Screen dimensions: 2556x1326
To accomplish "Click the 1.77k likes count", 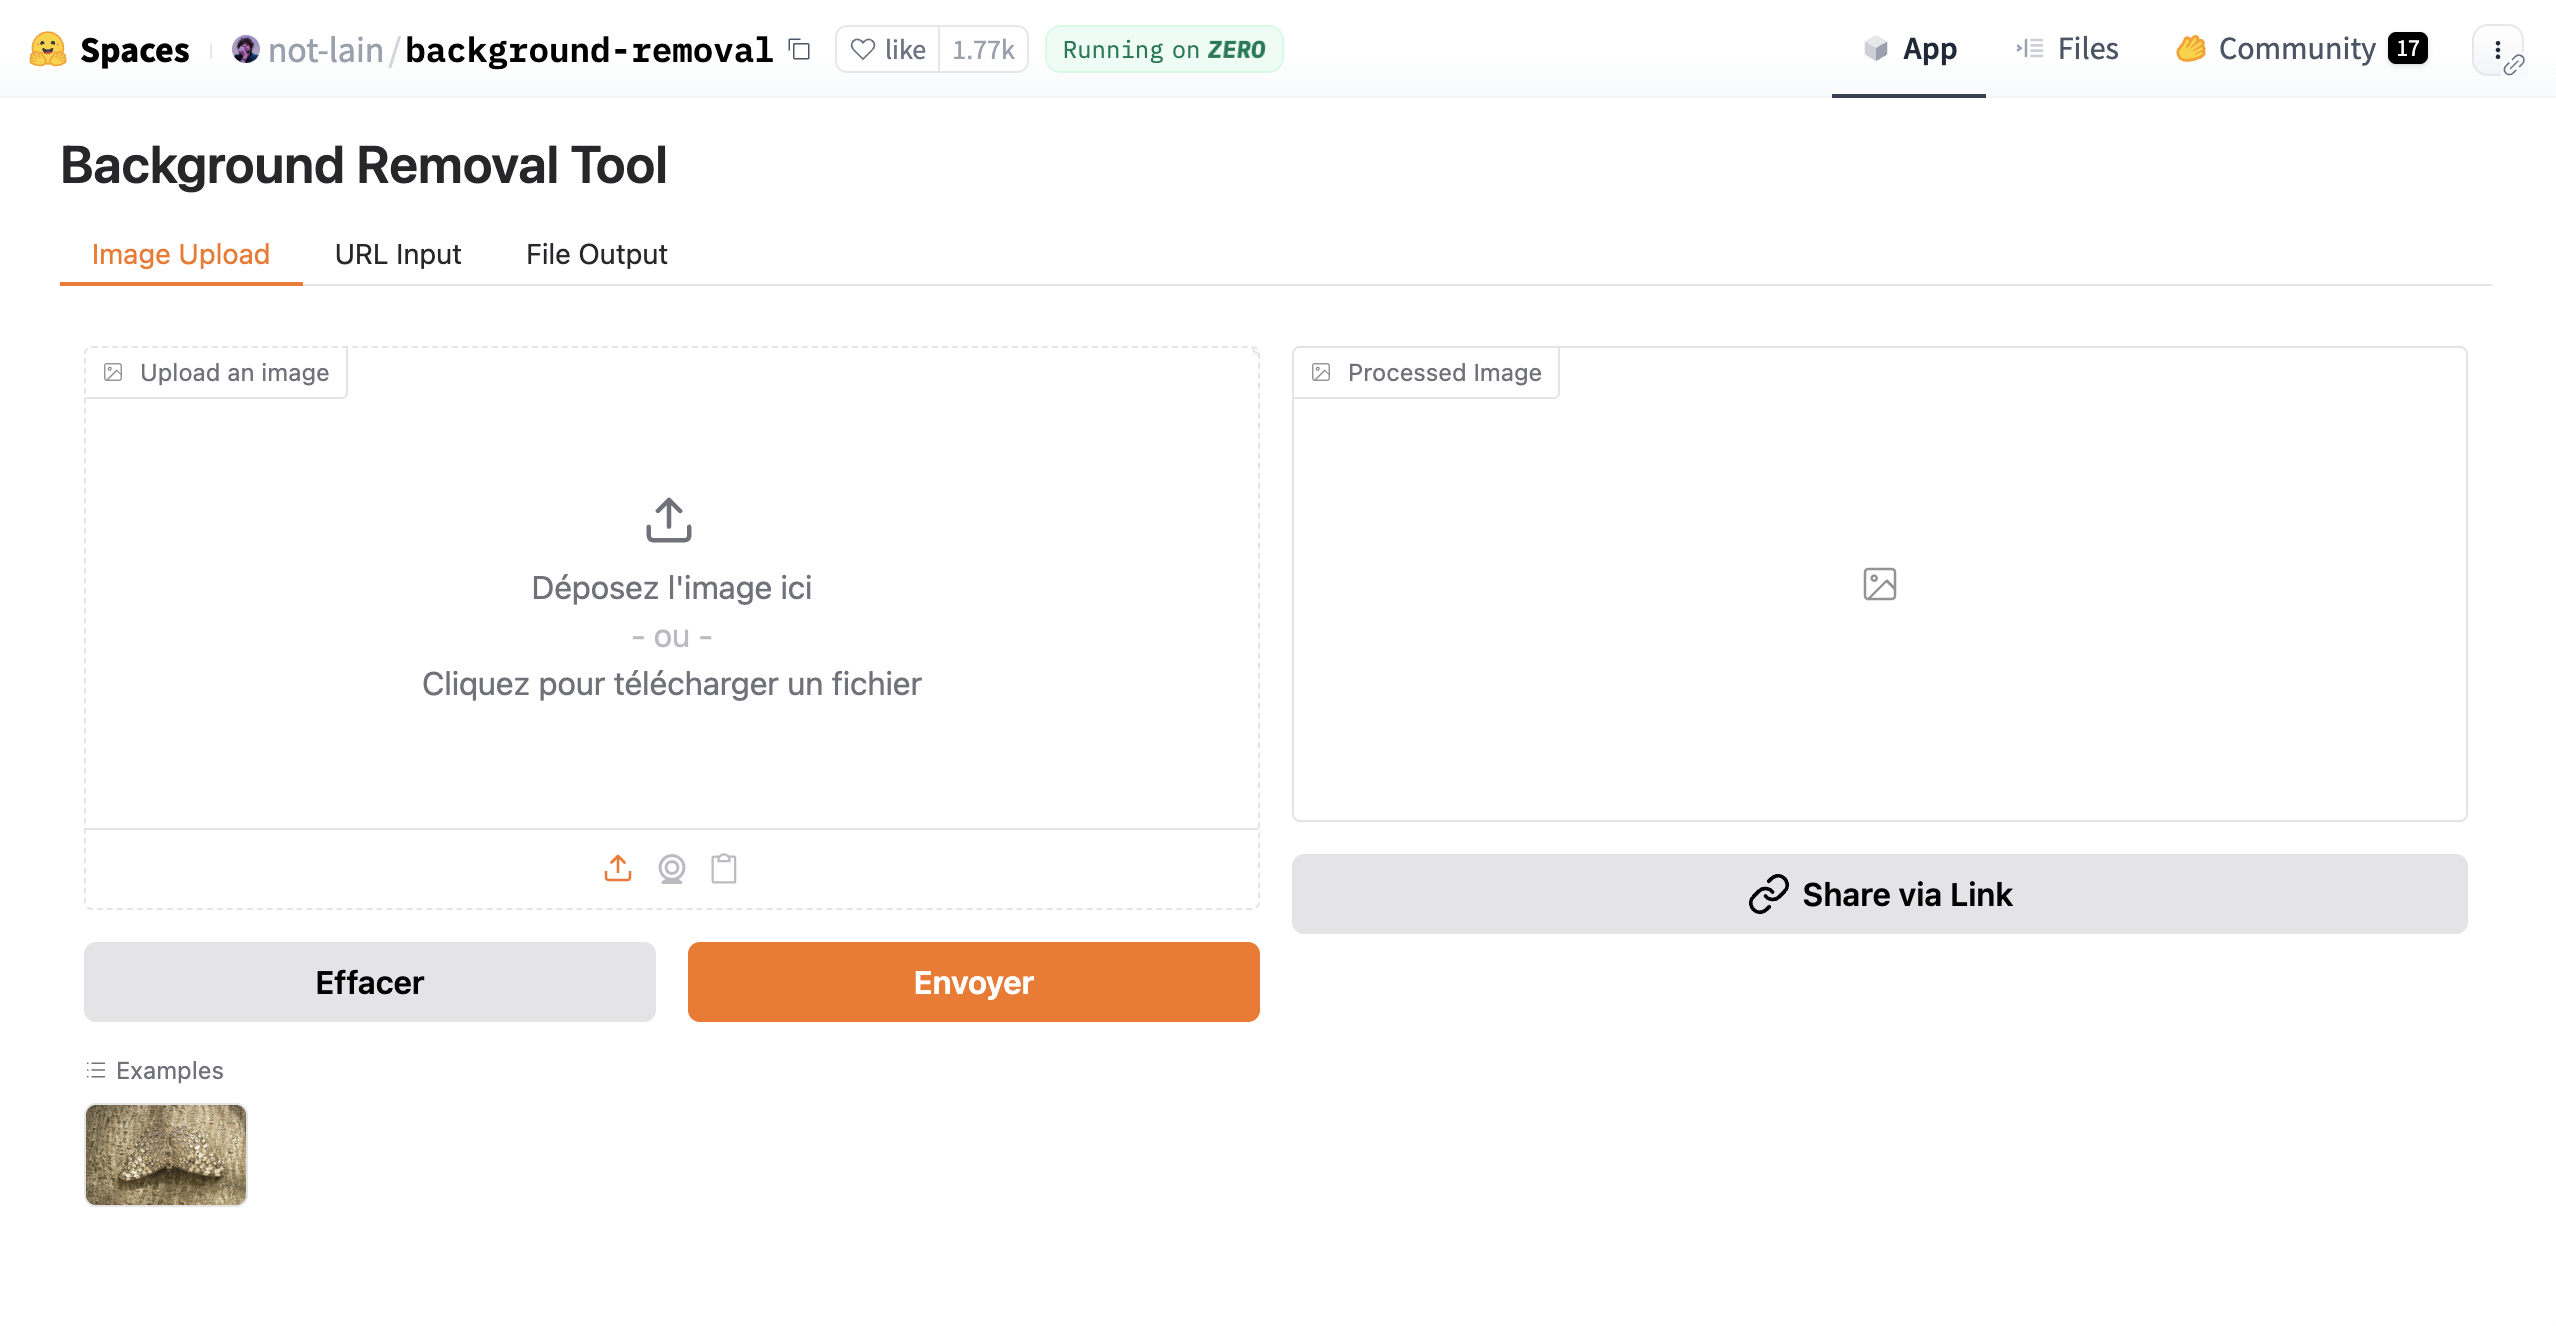I will tap(983, 49).
